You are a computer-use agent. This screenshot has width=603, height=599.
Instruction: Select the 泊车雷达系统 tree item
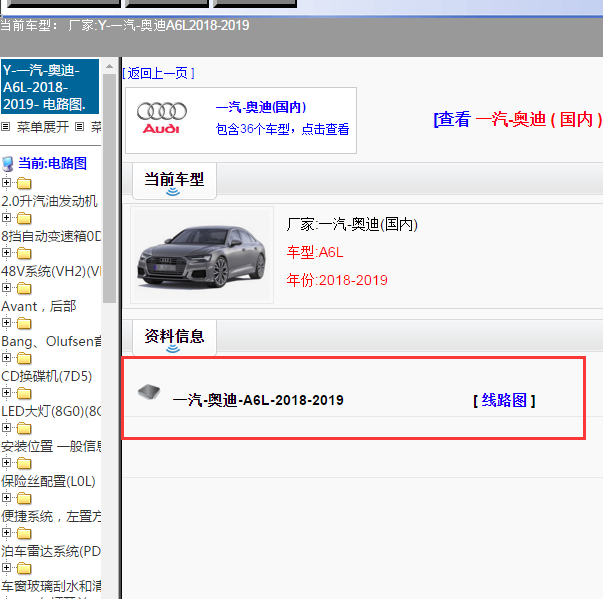click(51, 551)
